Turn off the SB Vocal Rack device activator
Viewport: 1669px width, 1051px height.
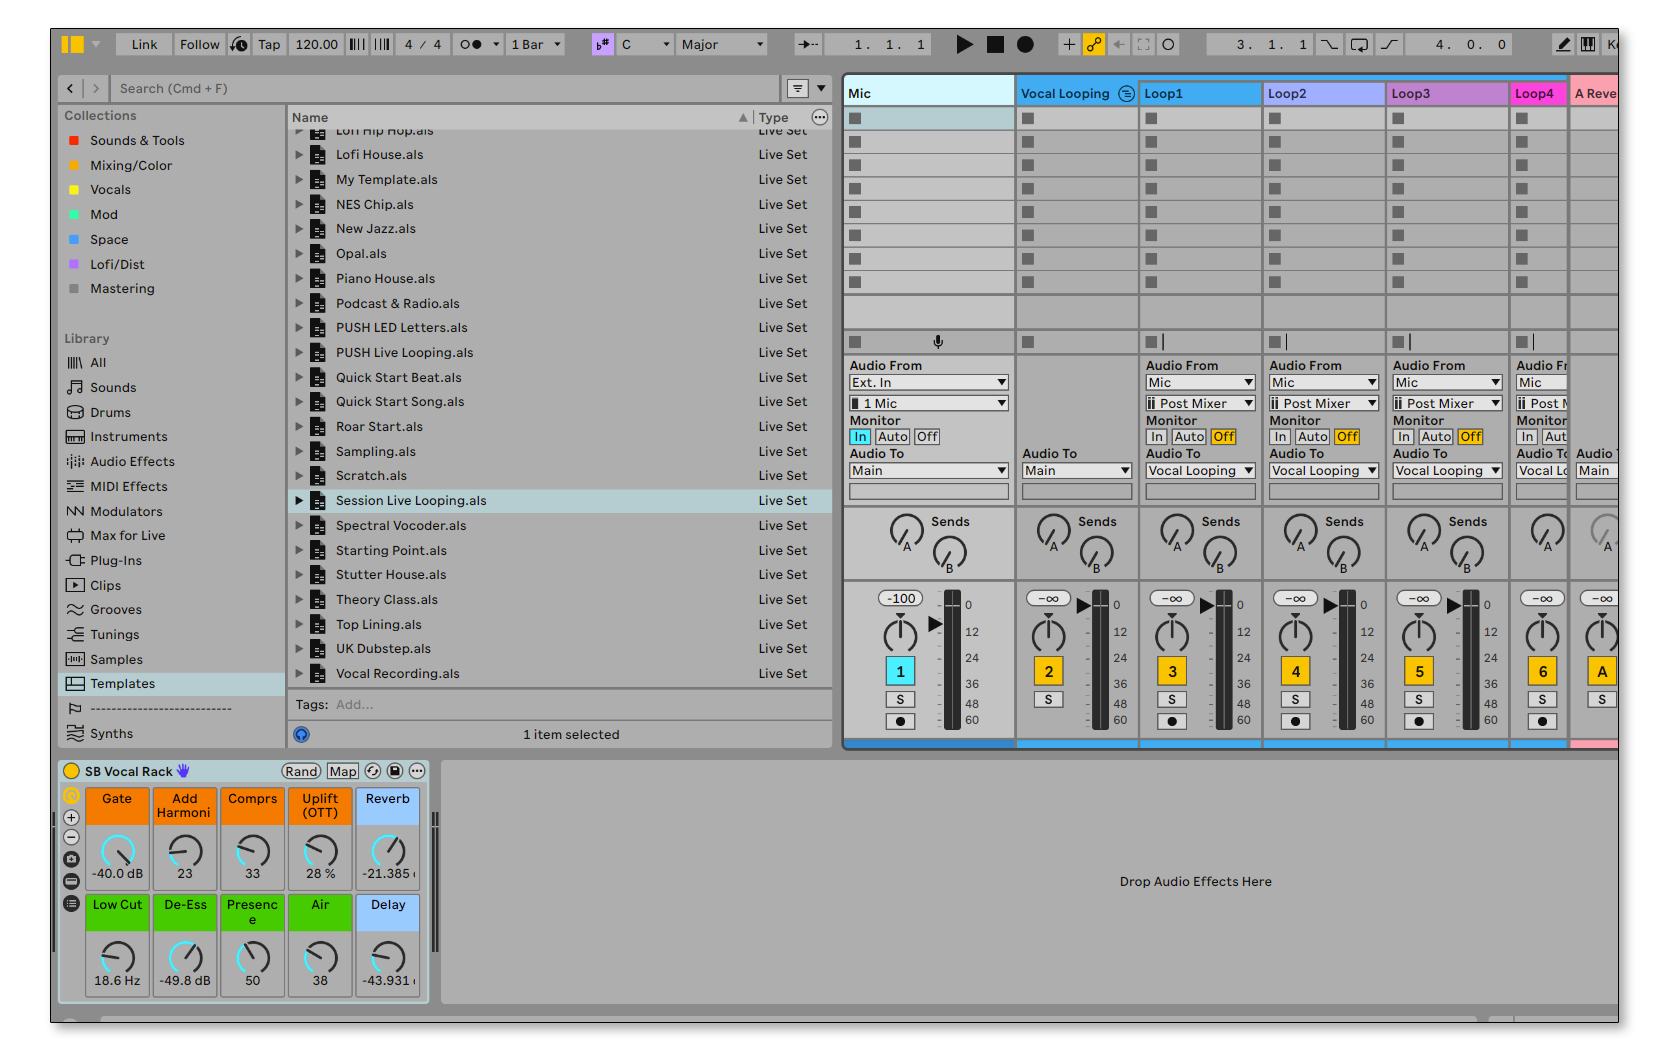[71, 771]
